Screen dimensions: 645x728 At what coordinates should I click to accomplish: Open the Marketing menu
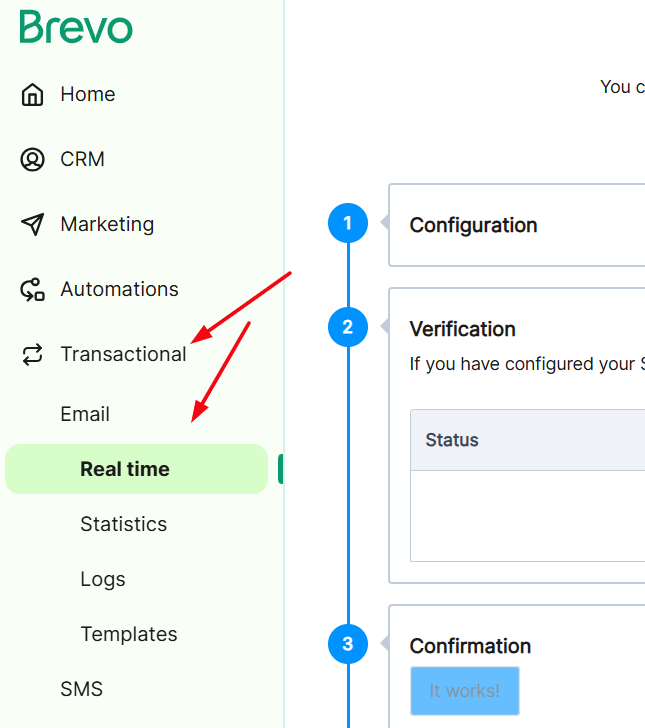[107, 224]
